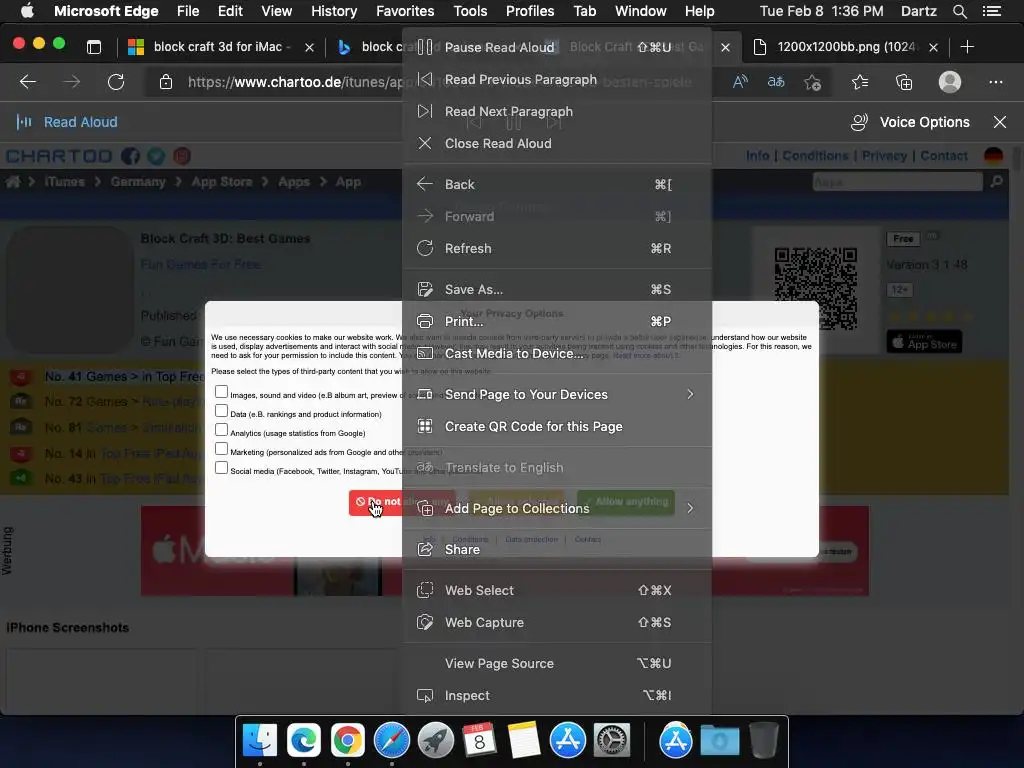Click the page search input field

tap(897, 182)
